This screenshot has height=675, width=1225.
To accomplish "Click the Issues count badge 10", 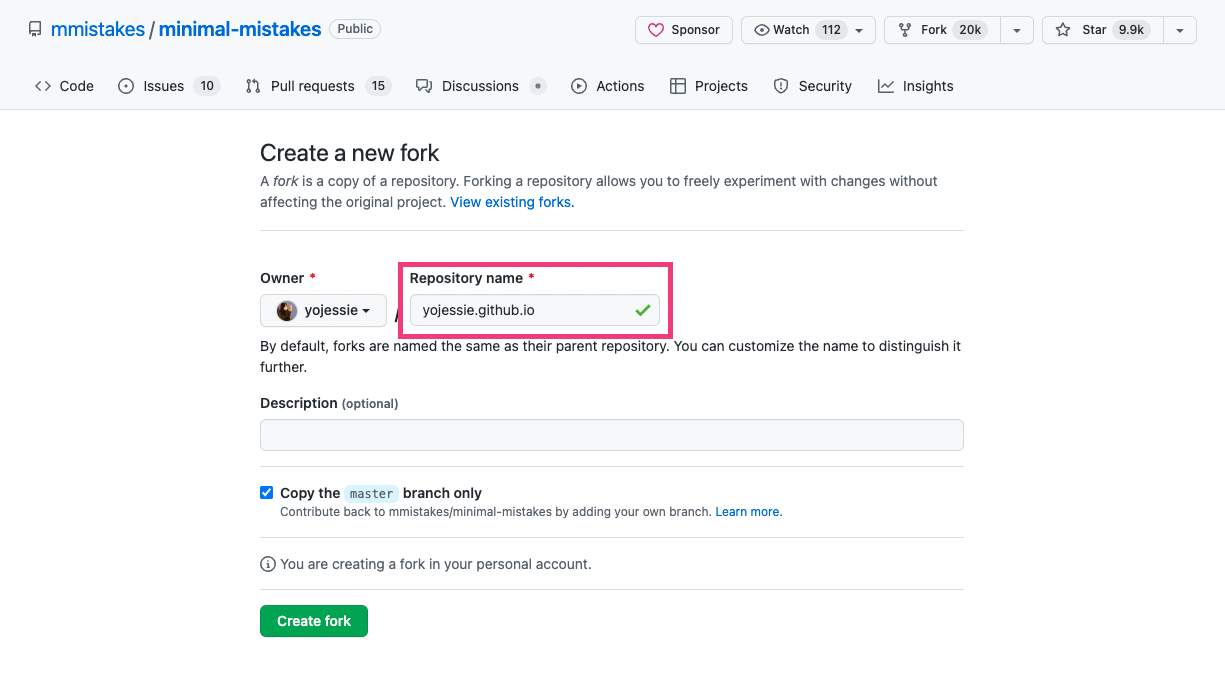I will pyautogui.click(x=206, y=86).
